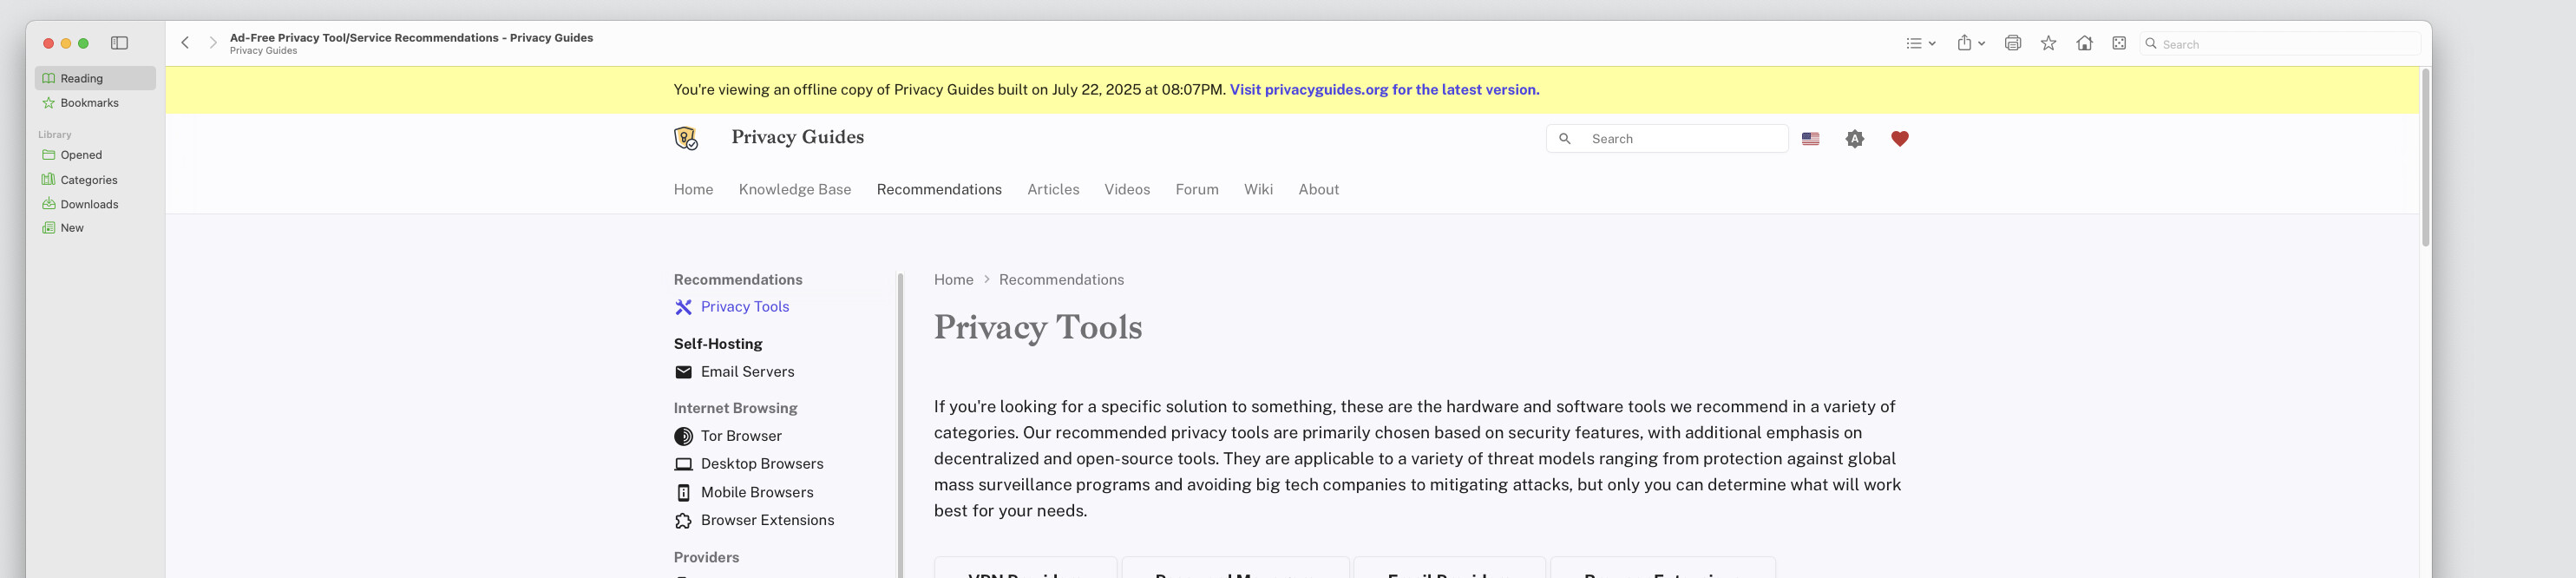Switch to the Knowledge Base tab
Image resolution: width=2576 pixels, height=578 pixels.
(x=794, y=189)
